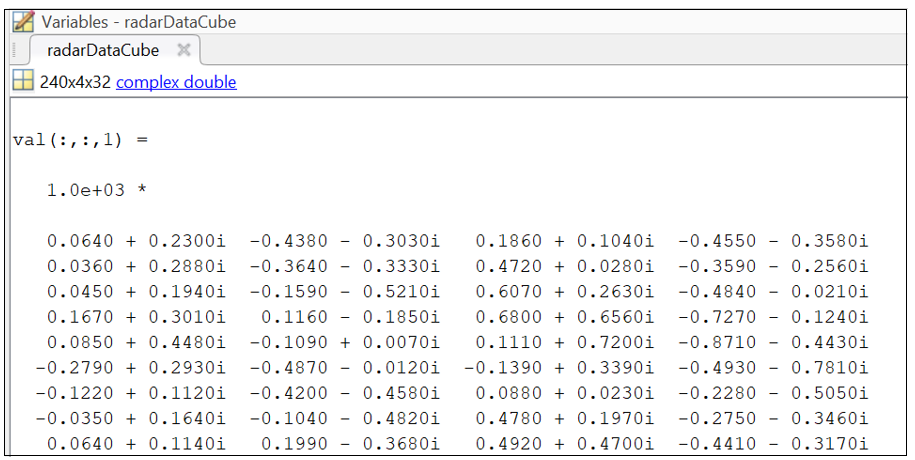Click the tab strip gripper handle

(14, 50)
